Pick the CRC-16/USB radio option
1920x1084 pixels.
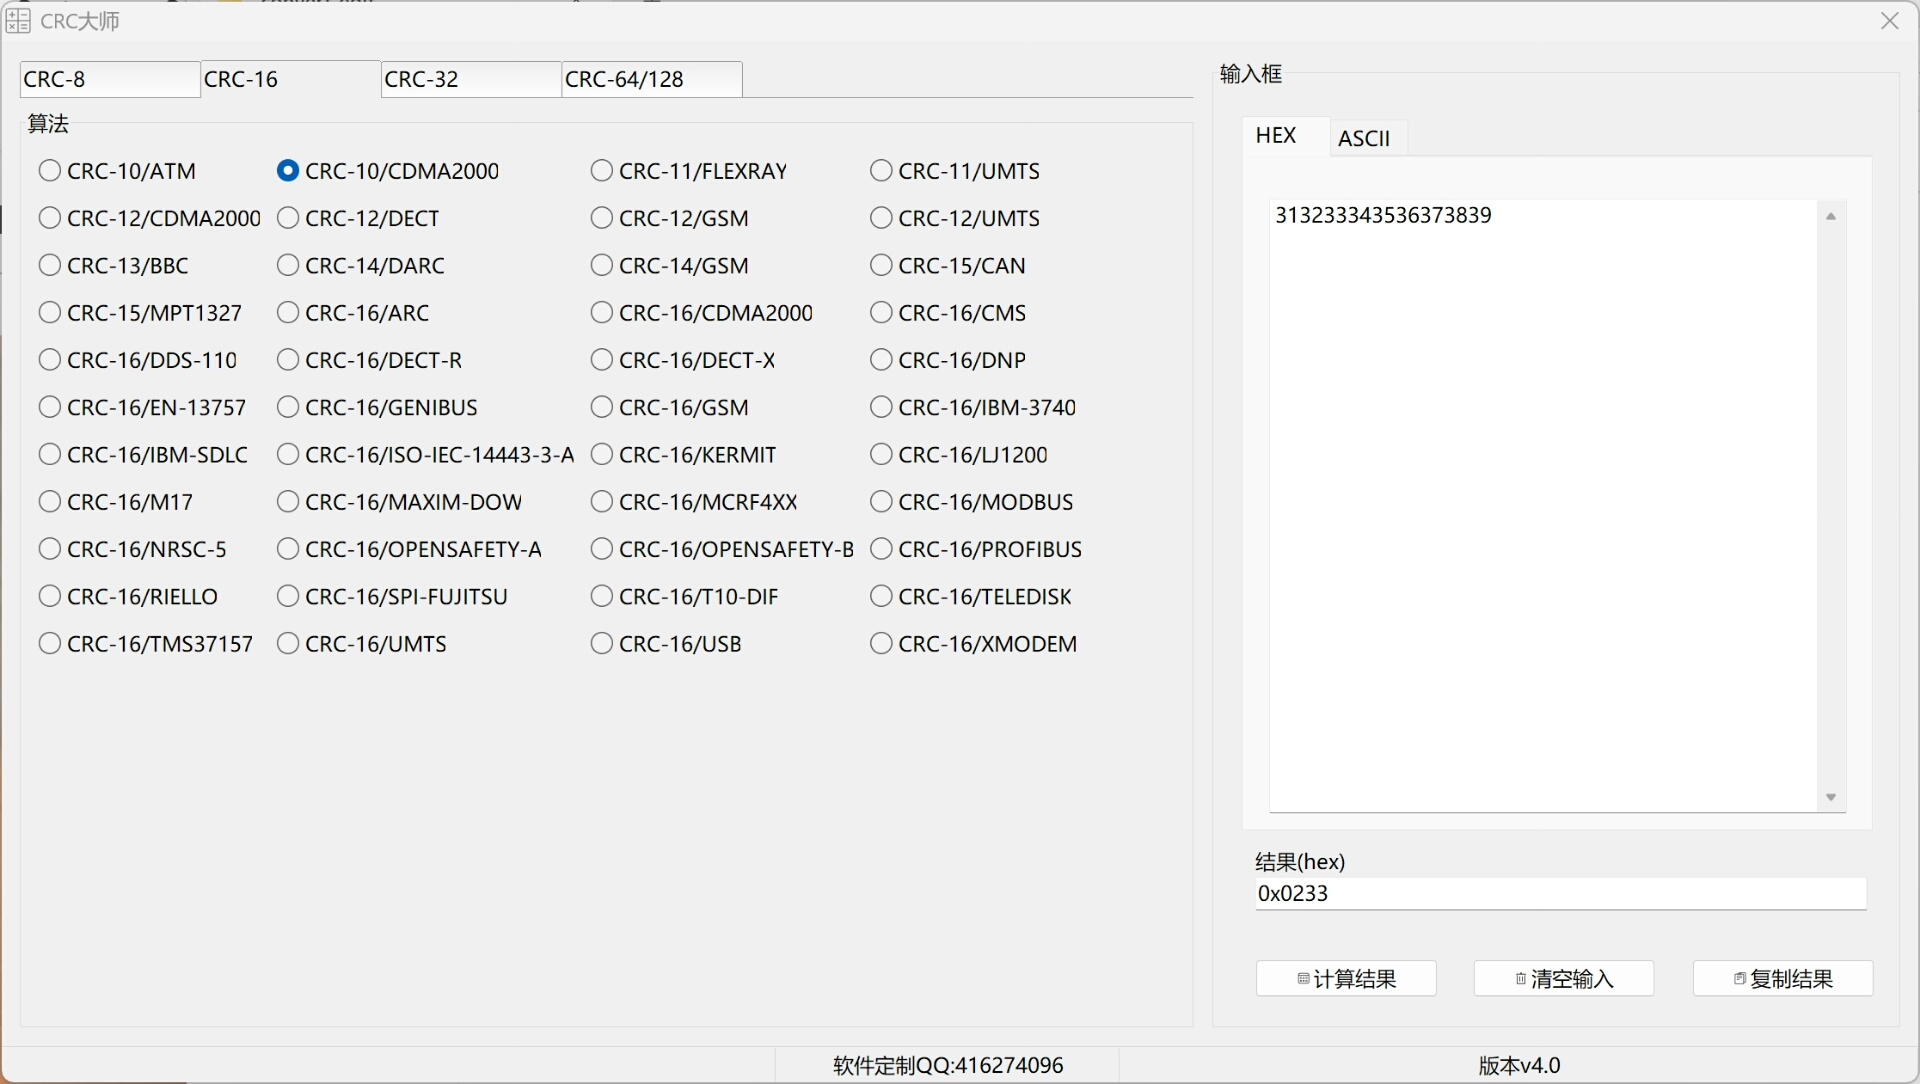601,644
